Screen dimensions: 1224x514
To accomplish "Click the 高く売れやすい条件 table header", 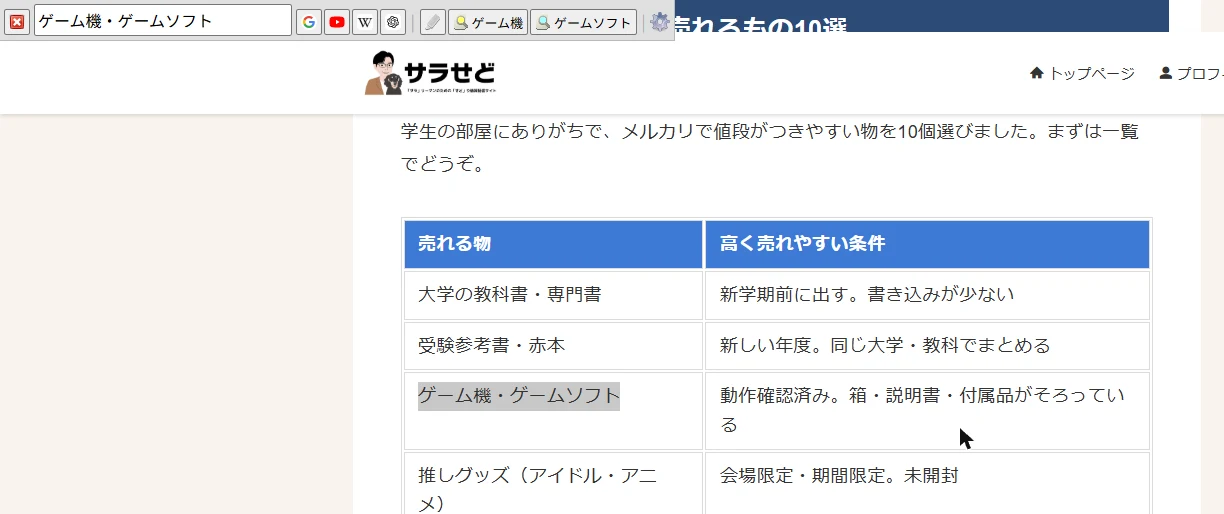I will click(x=927, y=244).
